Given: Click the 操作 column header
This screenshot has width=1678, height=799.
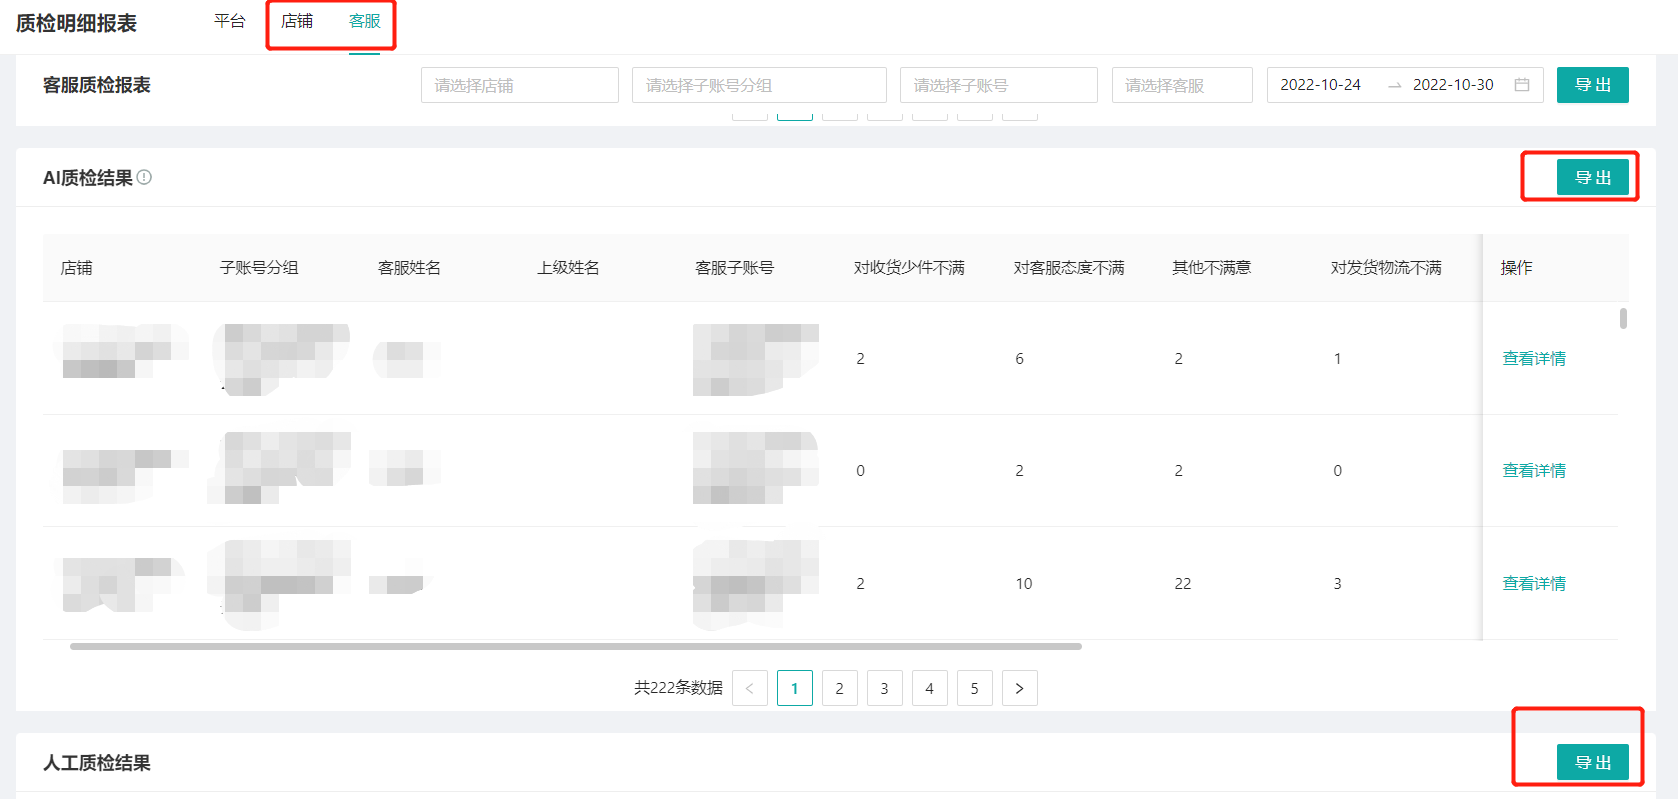Looking at the screenshot, I should (x=1516, y=268).
